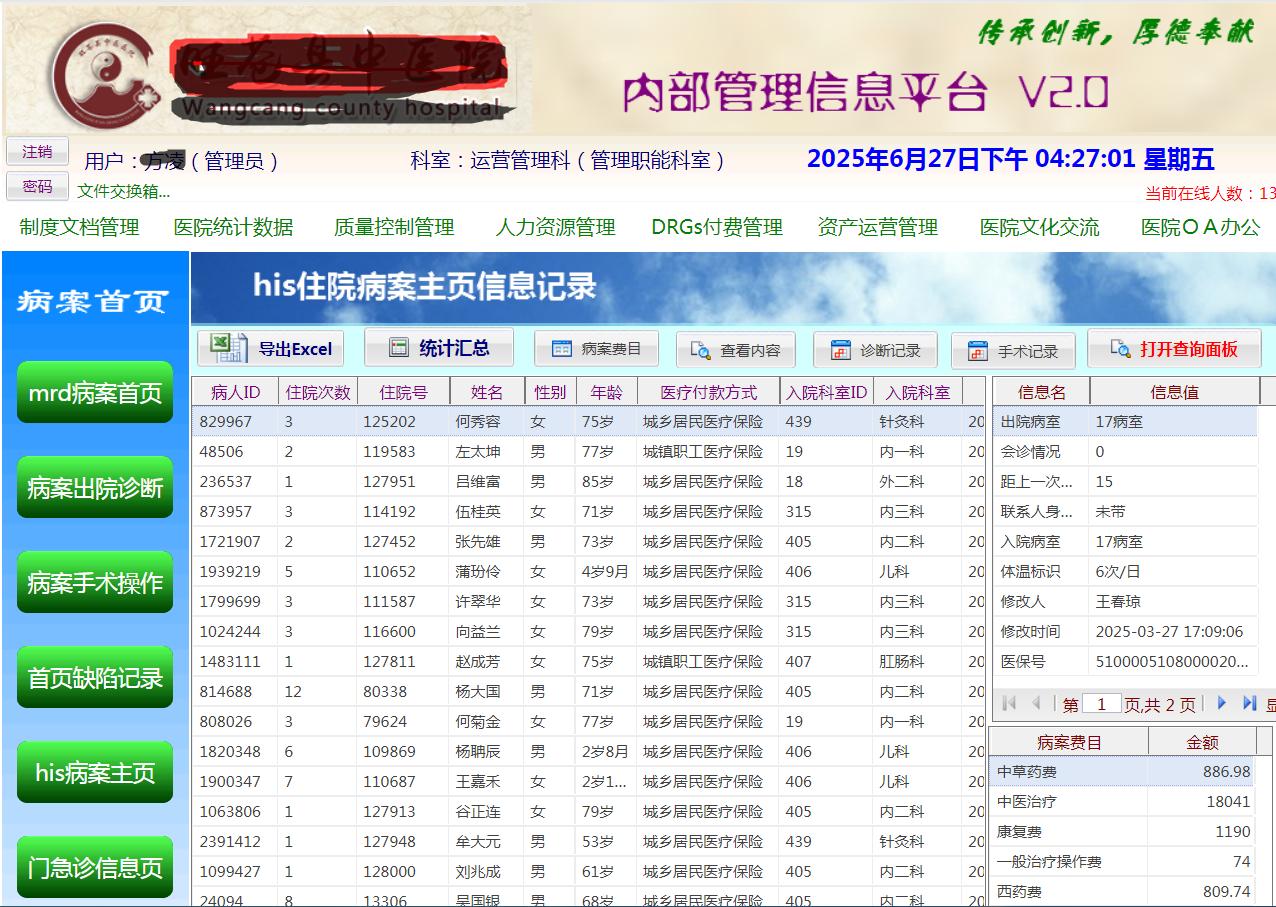Click the 注销 logout button
The height and width of the screenshot is (907, 1276).
tap(37, 152)
